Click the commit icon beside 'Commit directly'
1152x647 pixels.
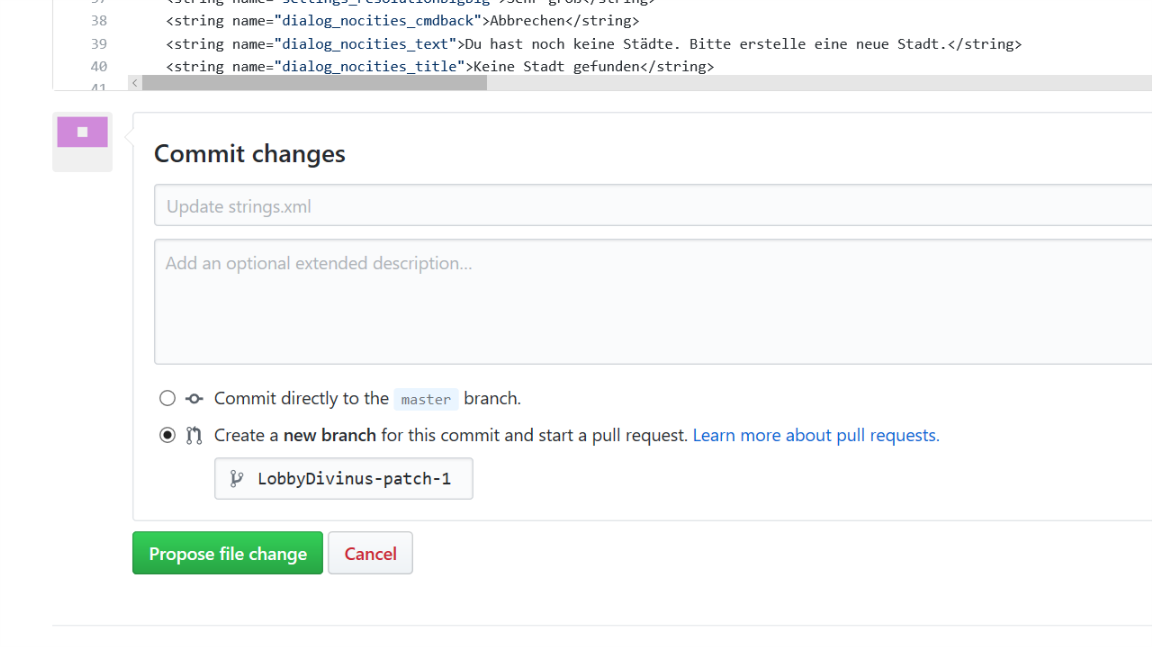pos(194,399)
